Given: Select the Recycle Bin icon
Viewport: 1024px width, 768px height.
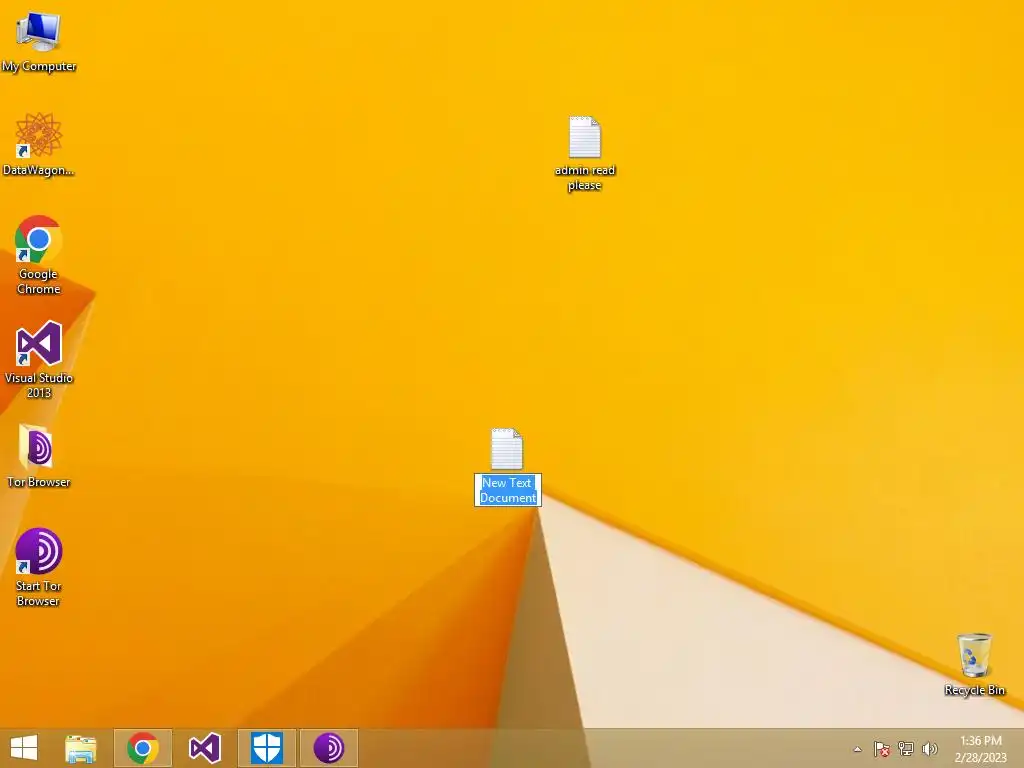Looking at the screenshot, I should point(974,655).
